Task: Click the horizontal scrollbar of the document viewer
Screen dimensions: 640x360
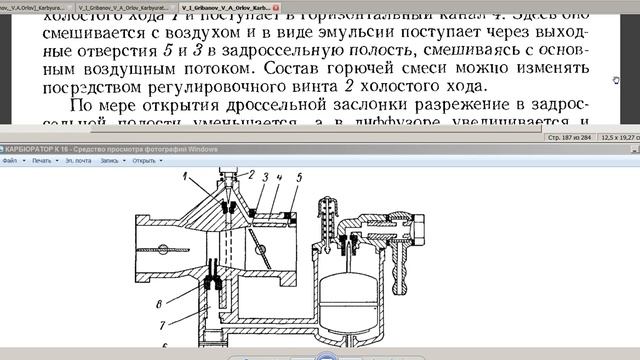Action: (316, 129)
